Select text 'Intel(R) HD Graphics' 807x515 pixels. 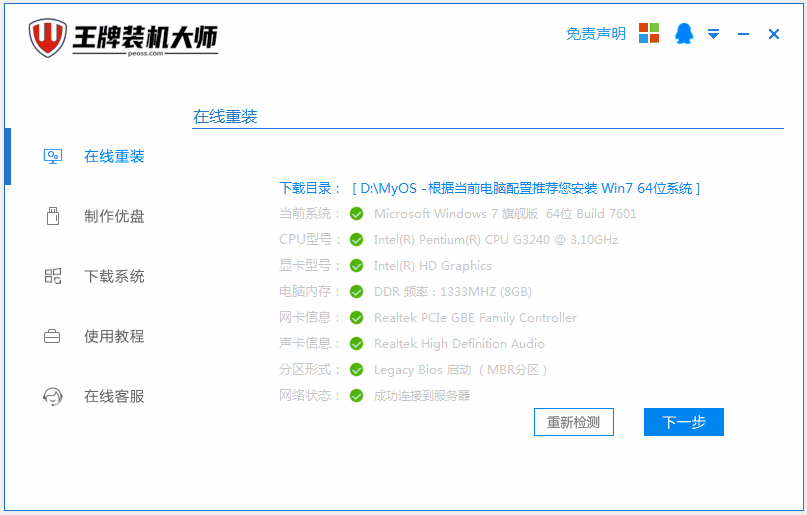(x=433, y=265)
